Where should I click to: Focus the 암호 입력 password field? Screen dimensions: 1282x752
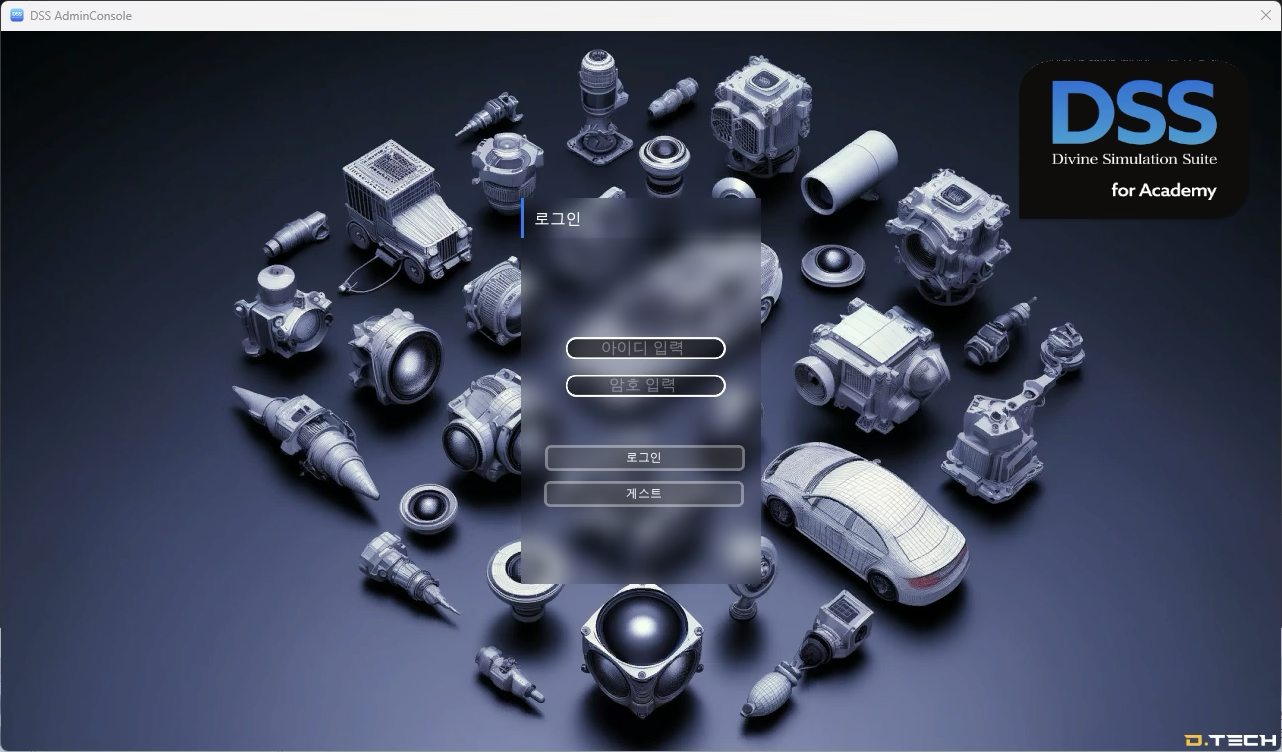click(x=645, y=386)
